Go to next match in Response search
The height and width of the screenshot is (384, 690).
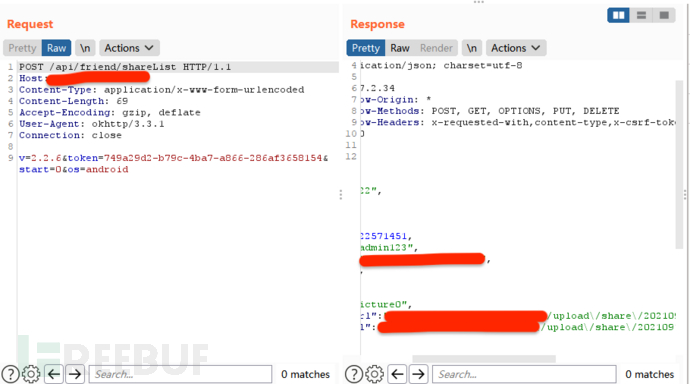tap(418, 374)
